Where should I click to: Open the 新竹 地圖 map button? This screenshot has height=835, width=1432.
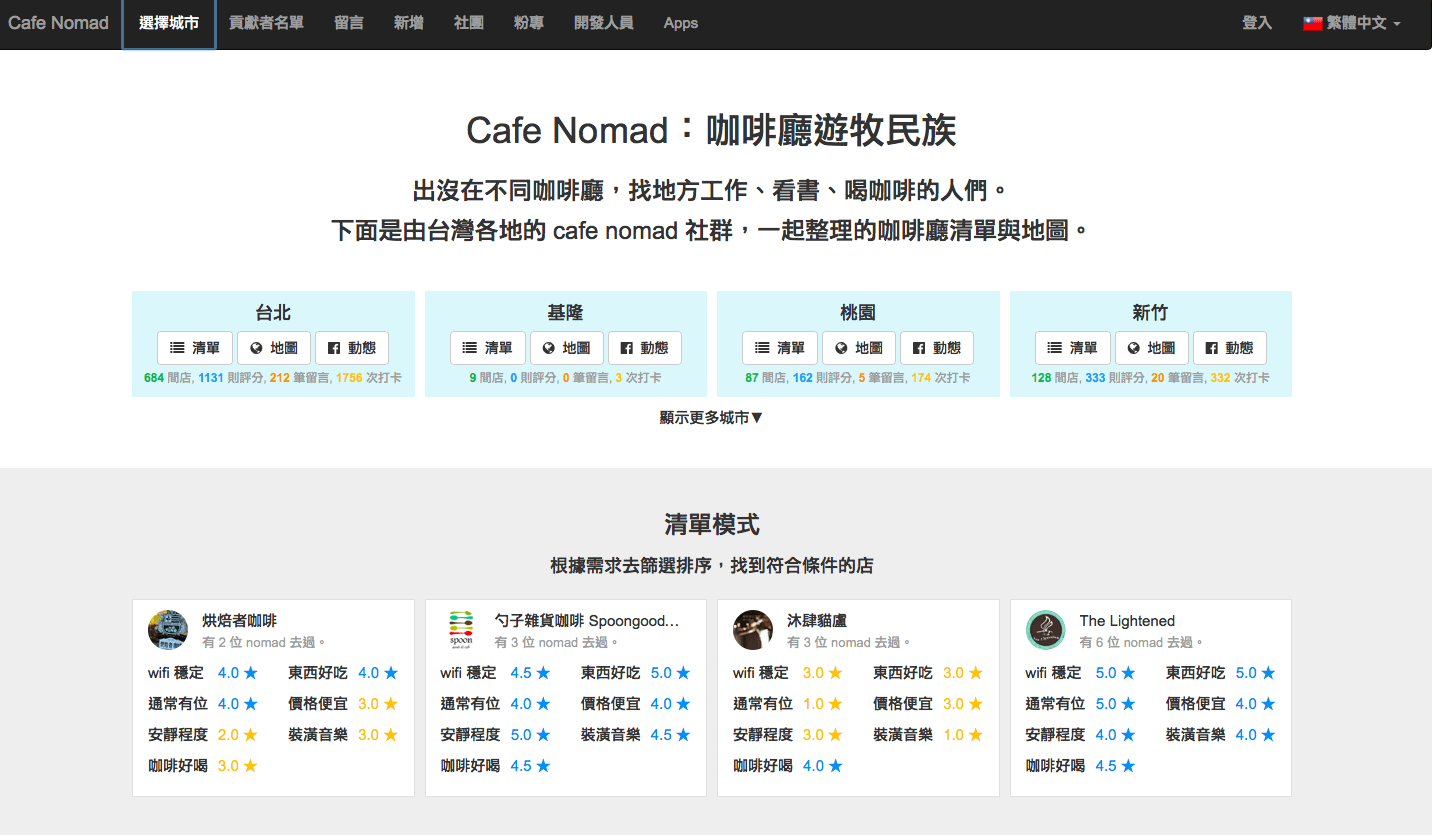[x=1152, y=348]
